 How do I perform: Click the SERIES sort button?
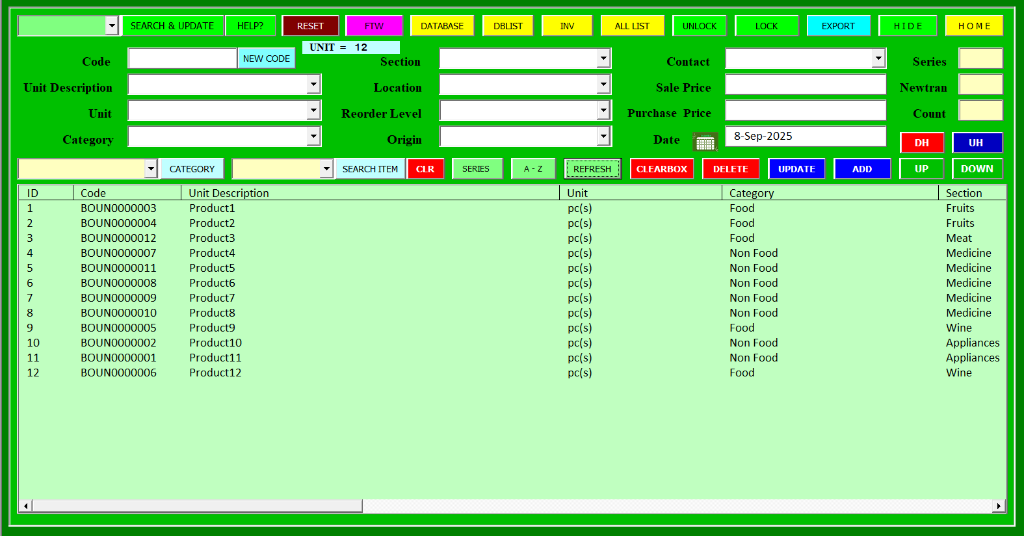click(476, 168)
